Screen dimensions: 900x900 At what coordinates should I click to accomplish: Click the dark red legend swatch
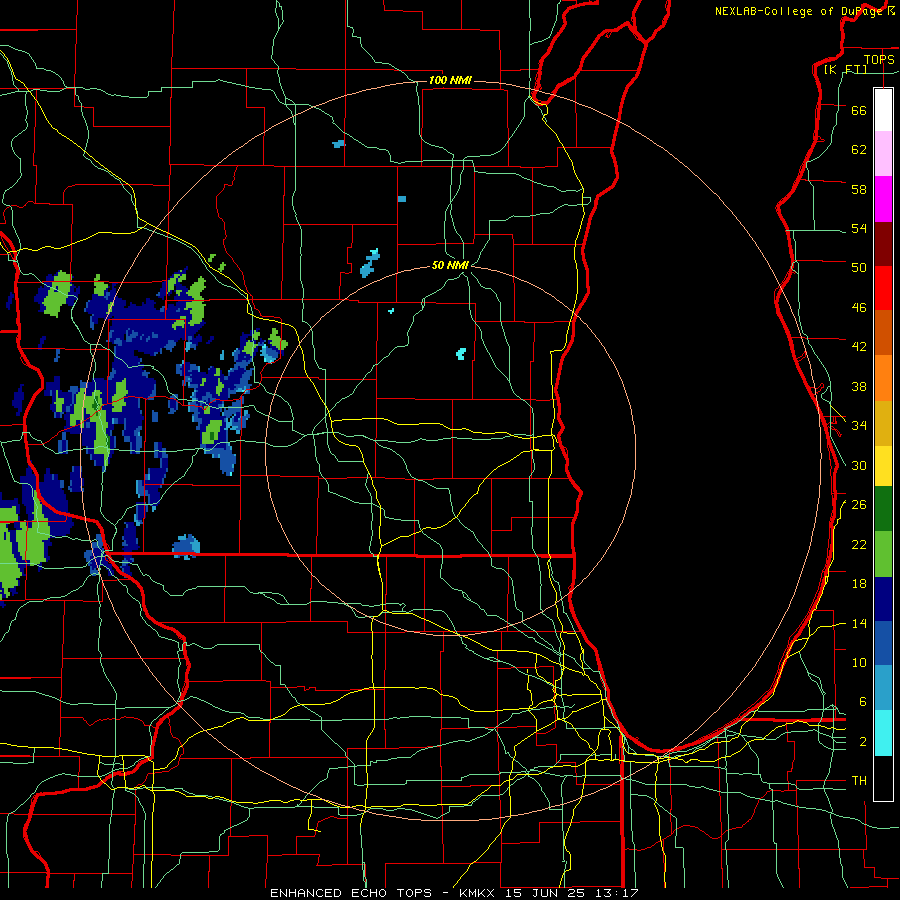coord(883,243)
